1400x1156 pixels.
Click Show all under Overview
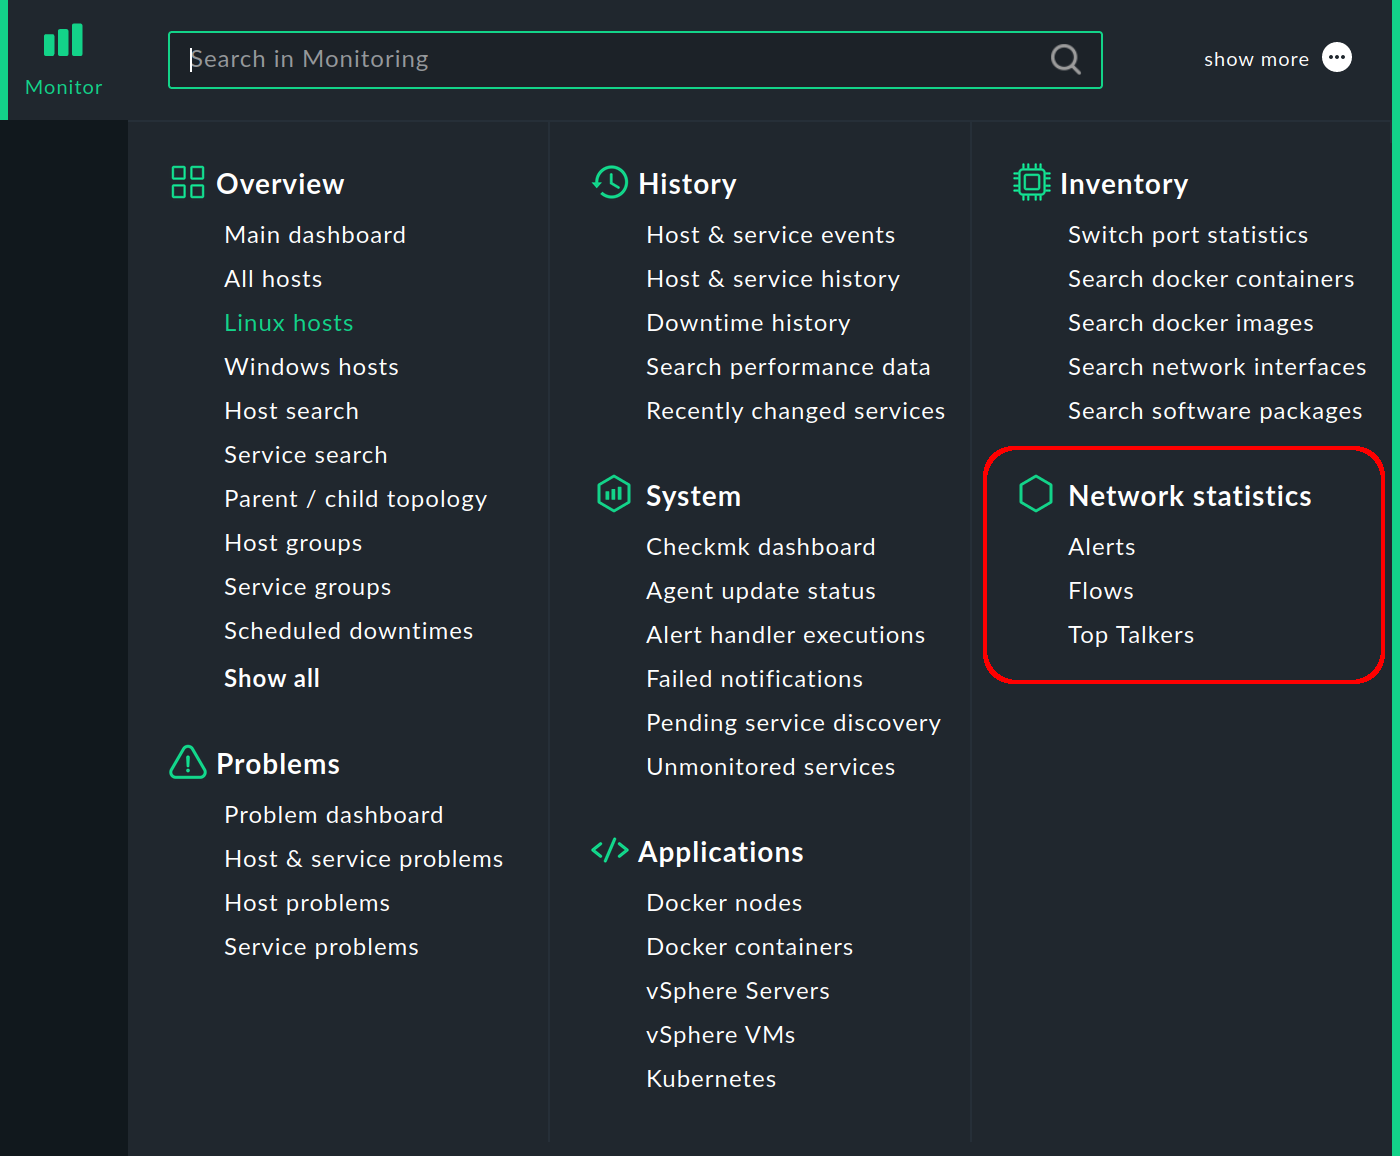click(271, 678)
